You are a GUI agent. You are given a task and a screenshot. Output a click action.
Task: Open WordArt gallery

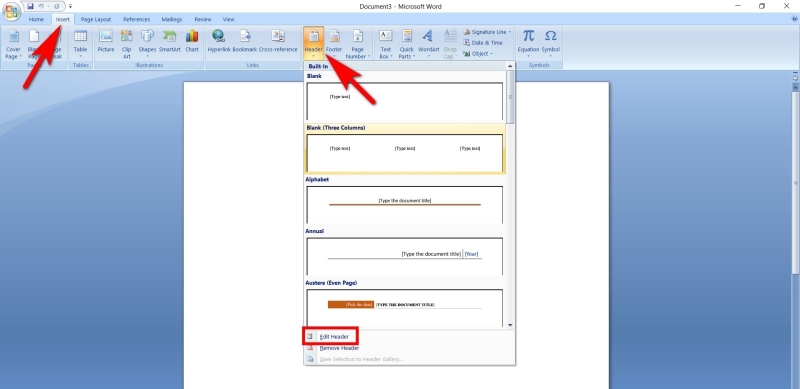pyautogui.click(x=429, y=44)
